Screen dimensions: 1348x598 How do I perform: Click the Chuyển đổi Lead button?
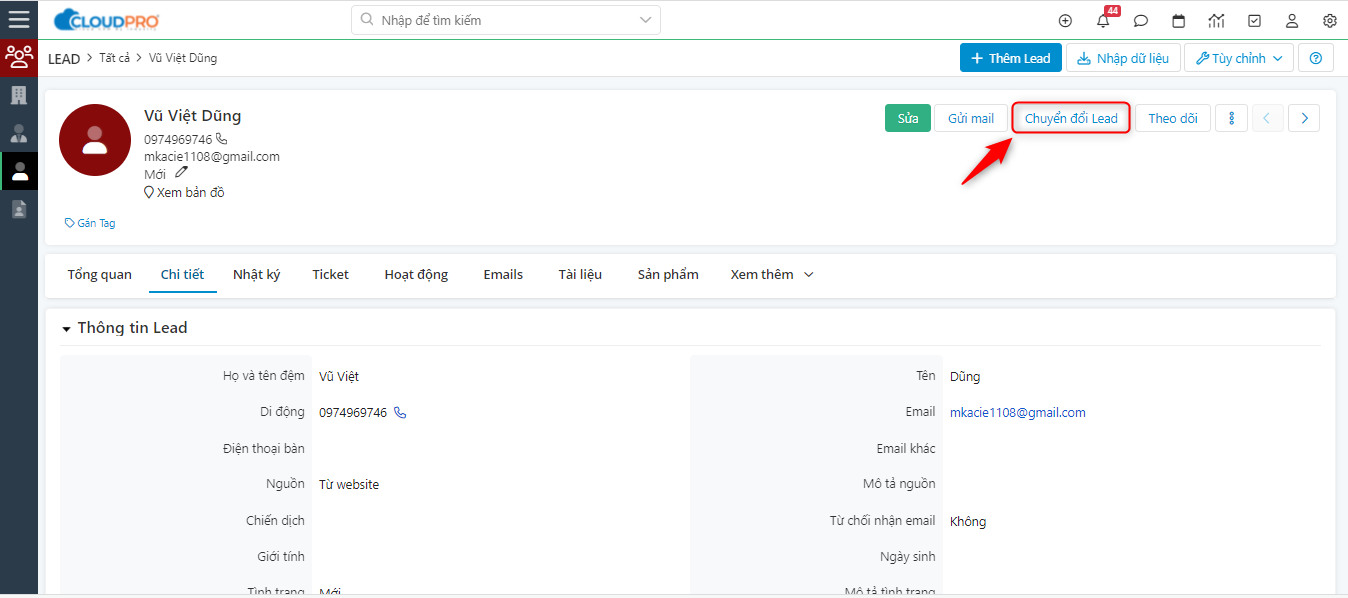point(1071,118)
